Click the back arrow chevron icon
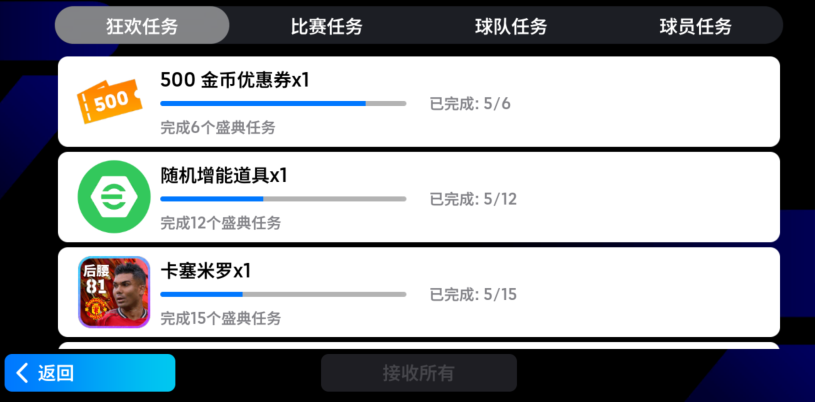 pyautogui.click(x=22, y=373)
